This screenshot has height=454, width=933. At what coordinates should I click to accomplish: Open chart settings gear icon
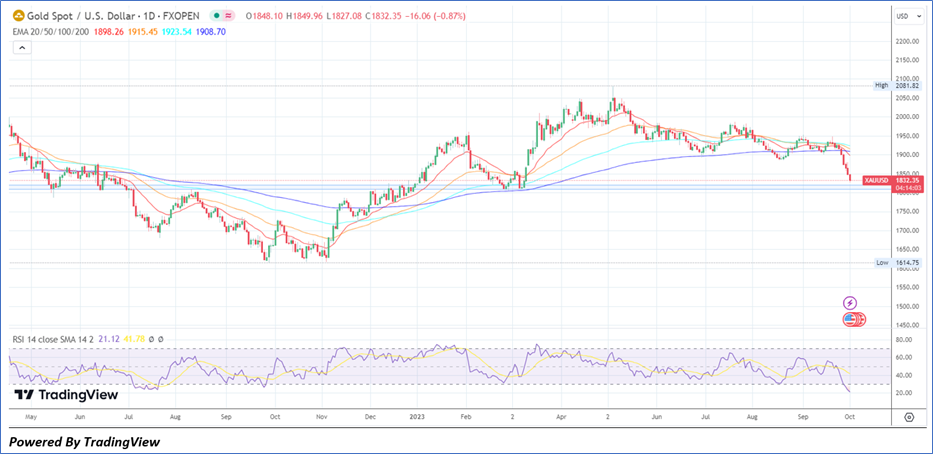click(909, 417)
